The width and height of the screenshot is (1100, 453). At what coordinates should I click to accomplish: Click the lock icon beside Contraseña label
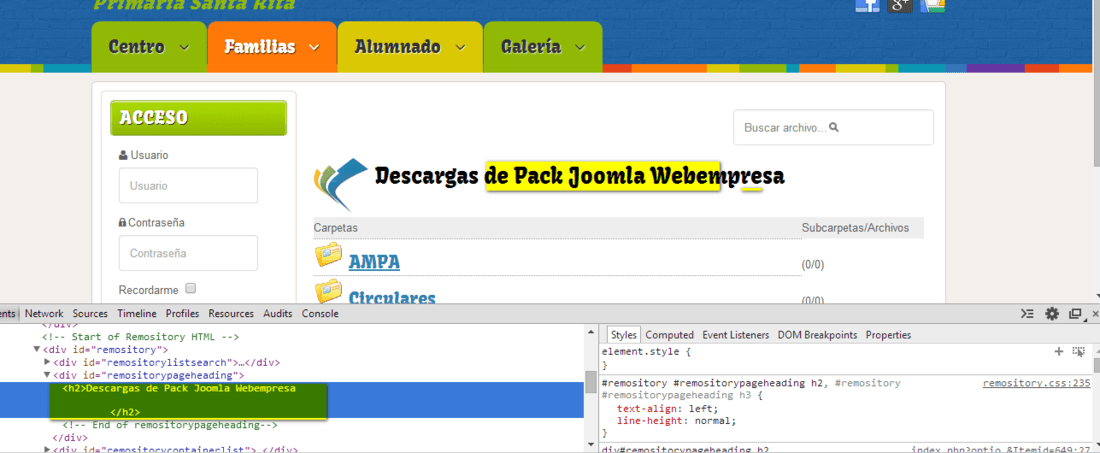[x=123, y=222]
